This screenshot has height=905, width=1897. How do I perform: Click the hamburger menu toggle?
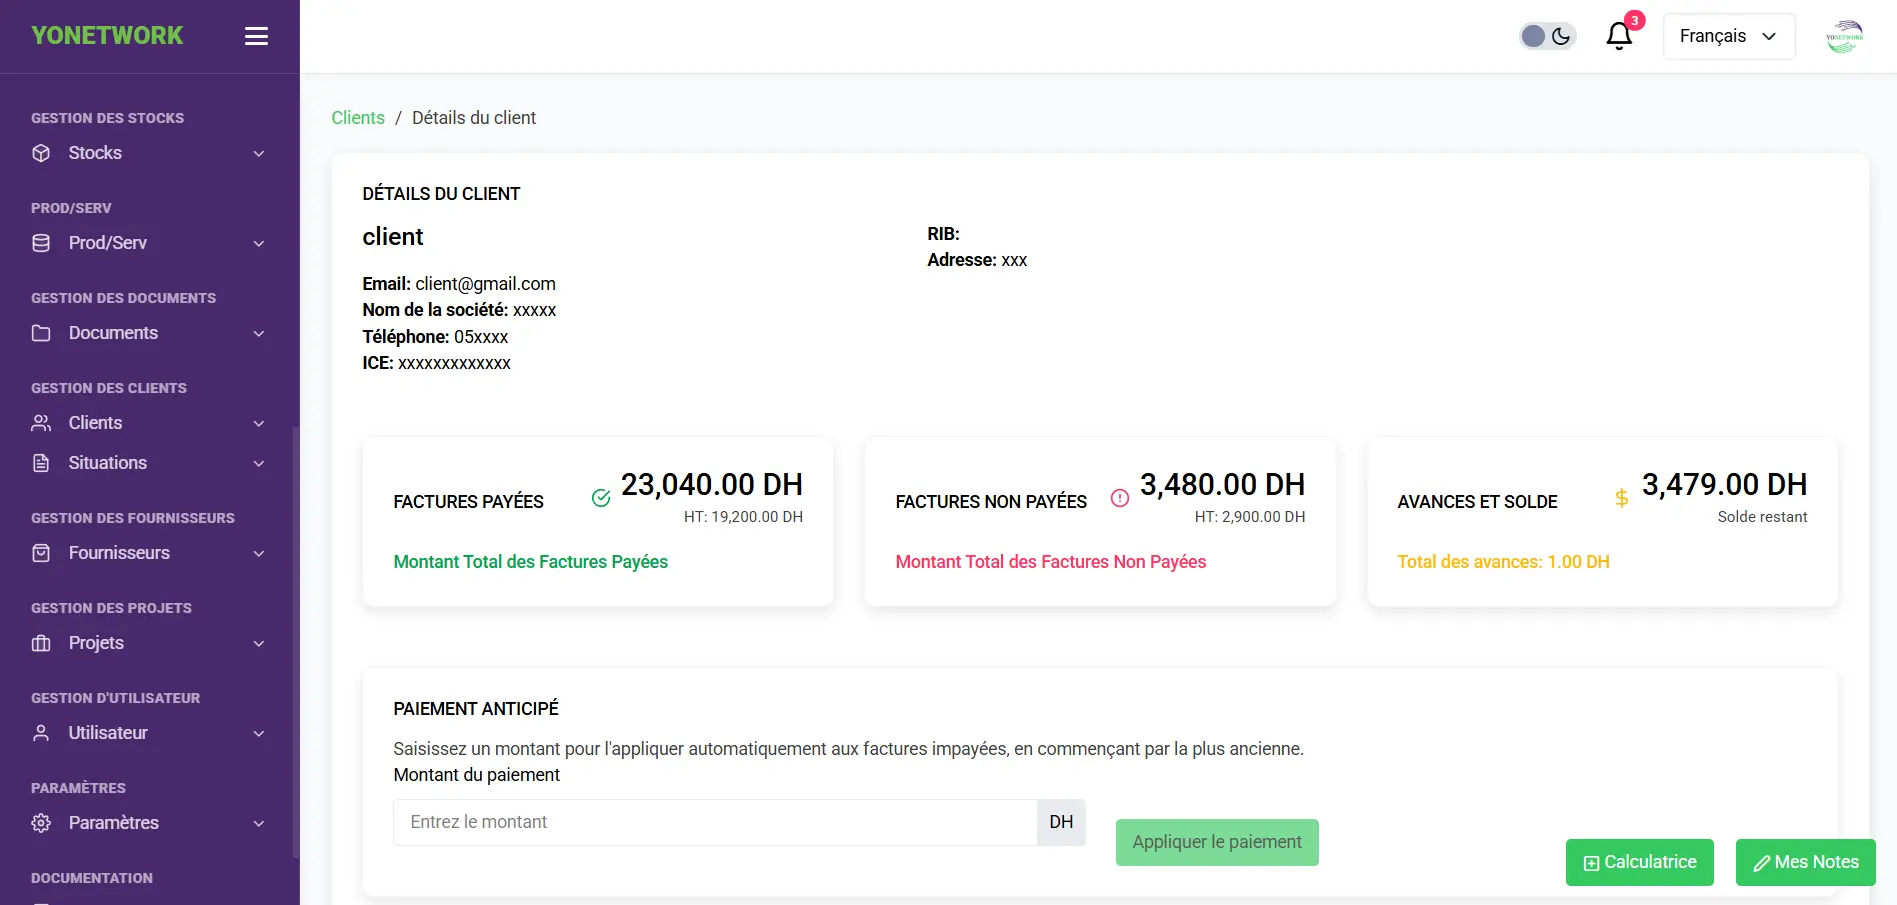[256, 35]
